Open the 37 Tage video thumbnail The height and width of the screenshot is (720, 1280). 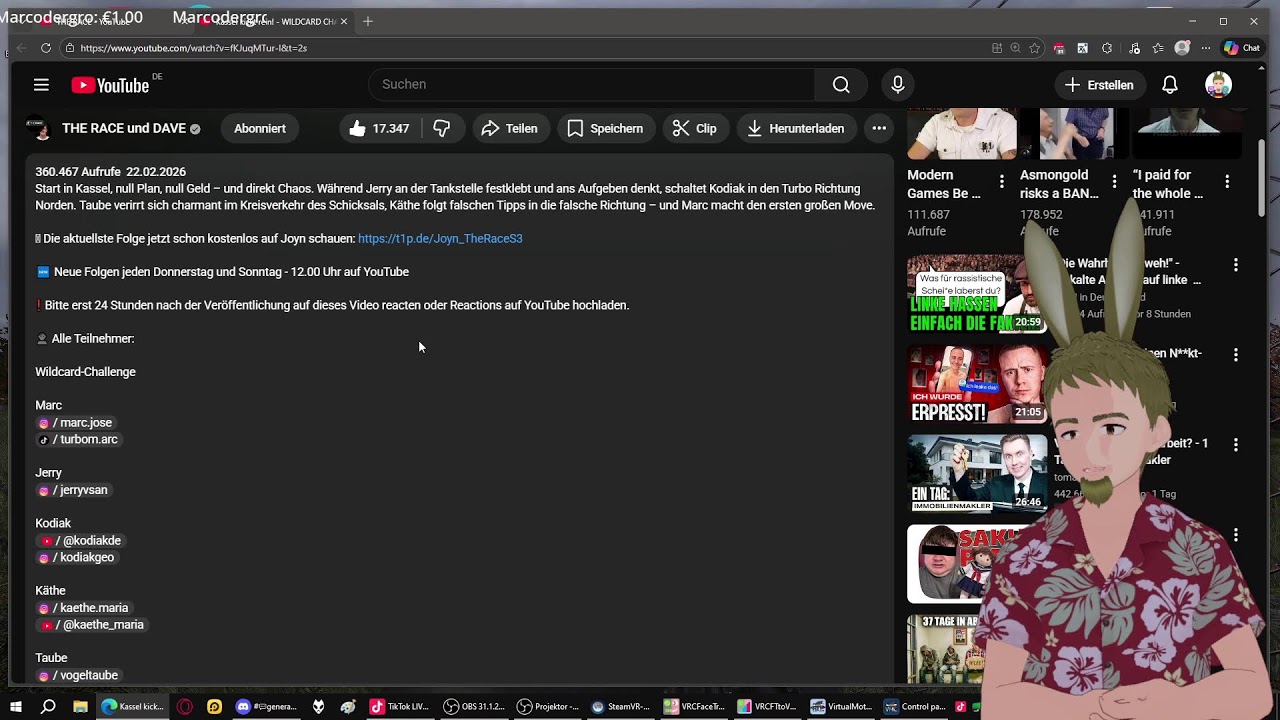[945, 650]
